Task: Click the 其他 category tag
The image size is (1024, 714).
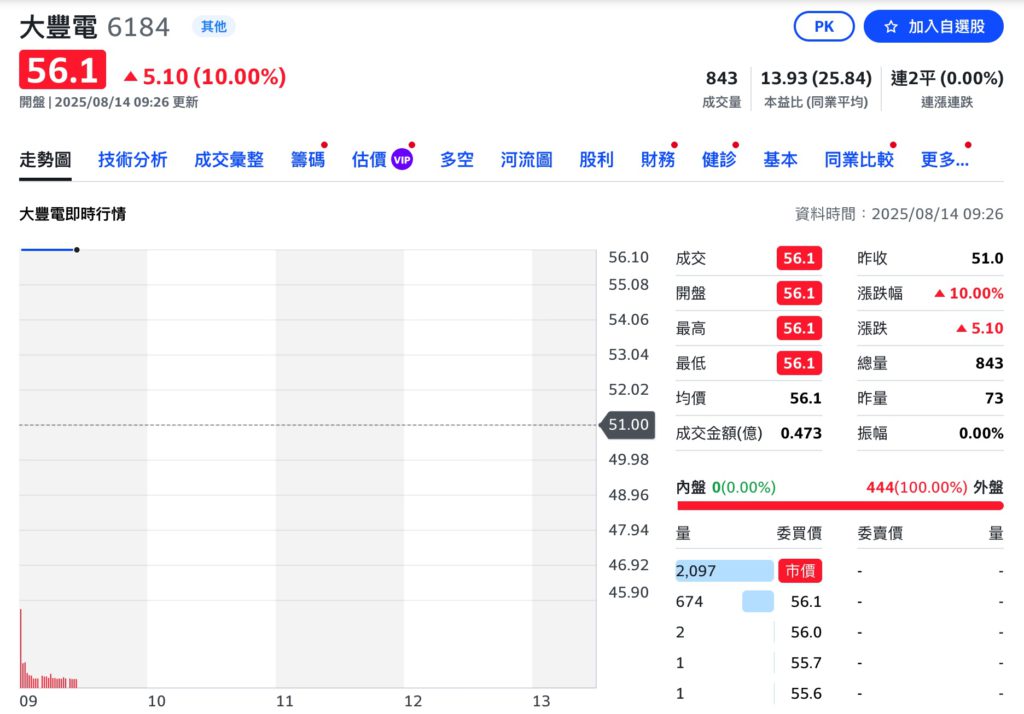Action: [x=213, y=27]
